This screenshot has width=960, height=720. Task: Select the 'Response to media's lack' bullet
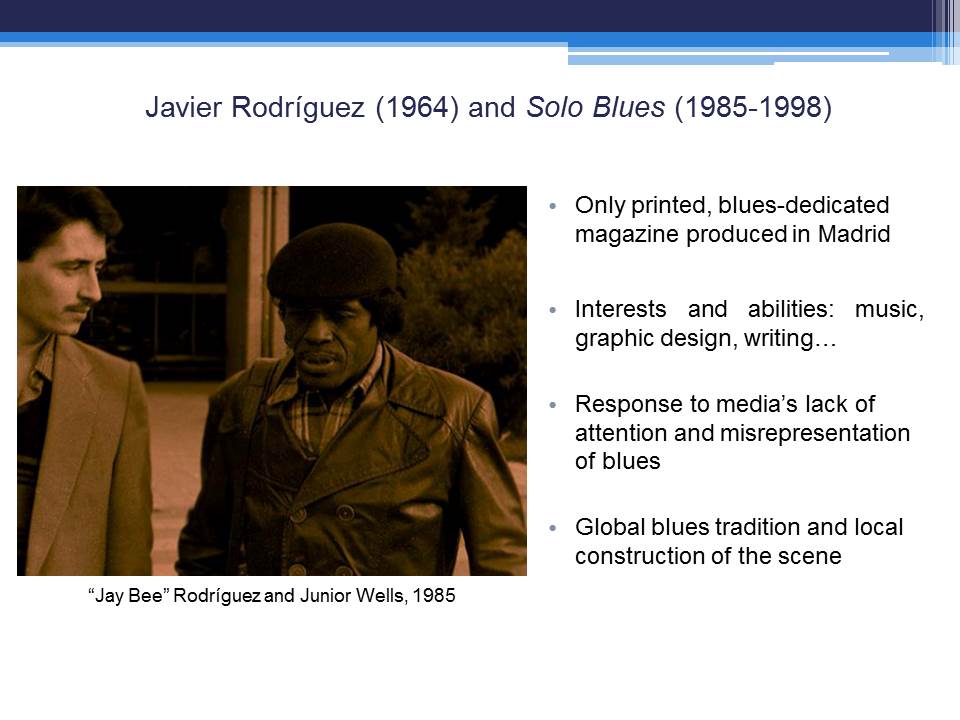click(x=742, y=433)
